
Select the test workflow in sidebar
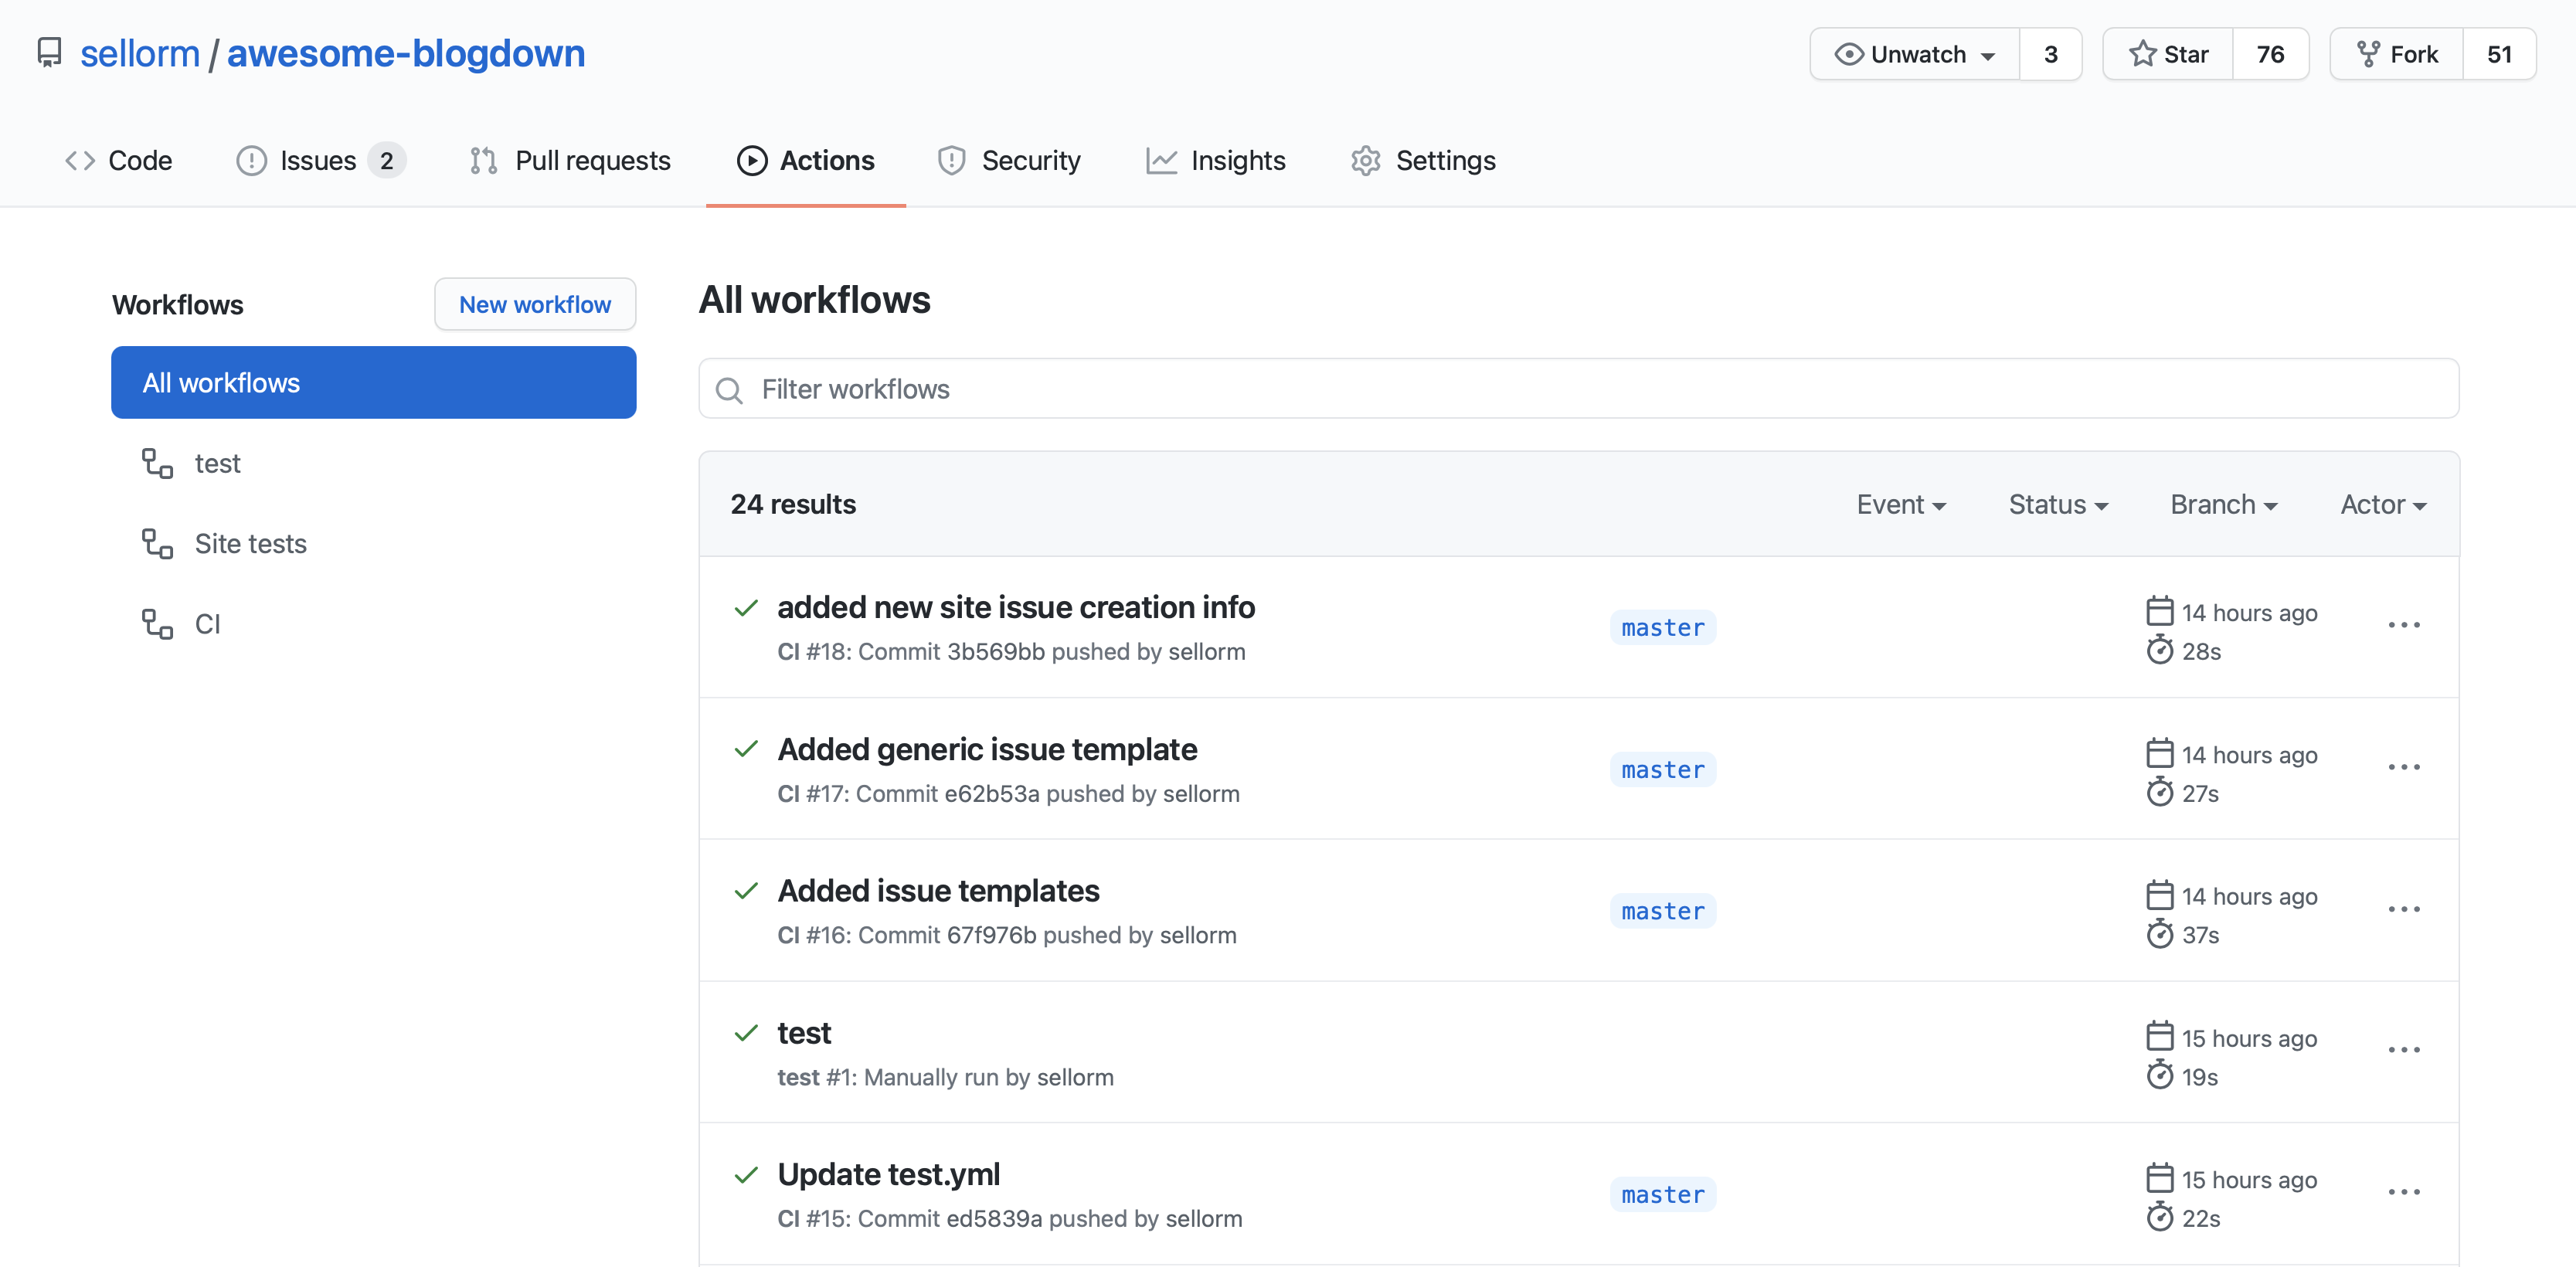coord(373,464)
